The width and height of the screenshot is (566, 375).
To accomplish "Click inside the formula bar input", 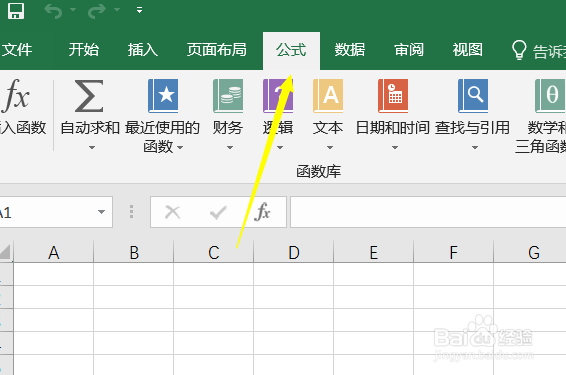I will coord(428,212).
